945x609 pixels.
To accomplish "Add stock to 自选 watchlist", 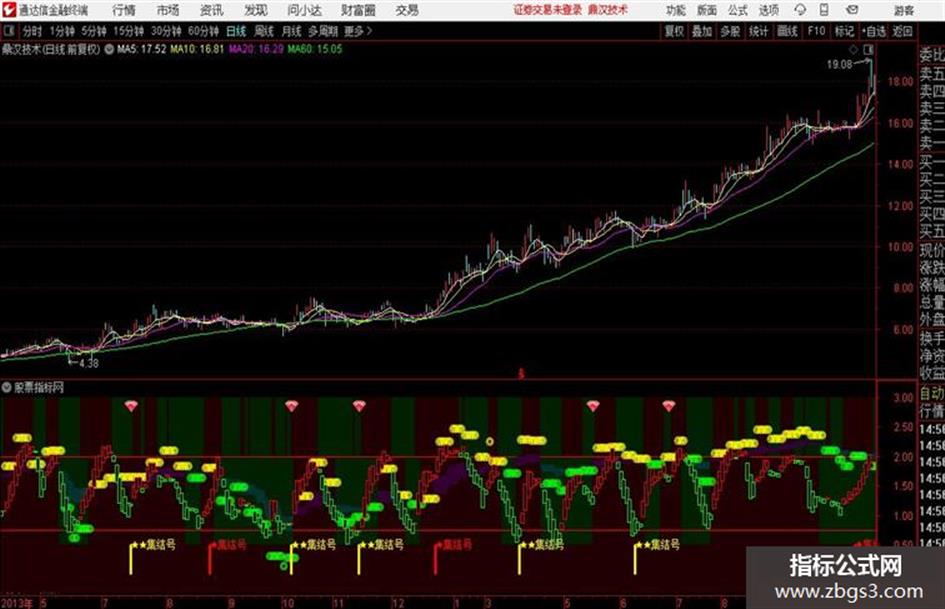I will pyautogui.click(x=874, y=31).
